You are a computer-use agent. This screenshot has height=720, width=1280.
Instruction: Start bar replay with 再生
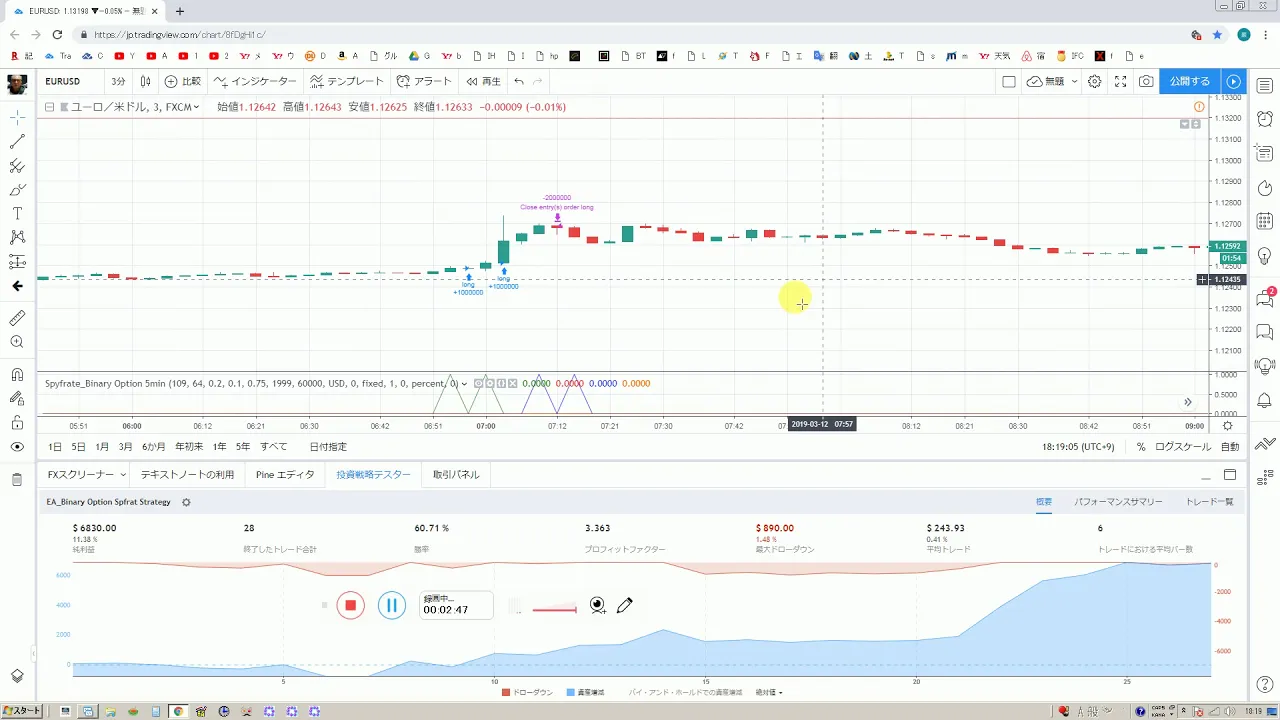(x=482, y=81)
